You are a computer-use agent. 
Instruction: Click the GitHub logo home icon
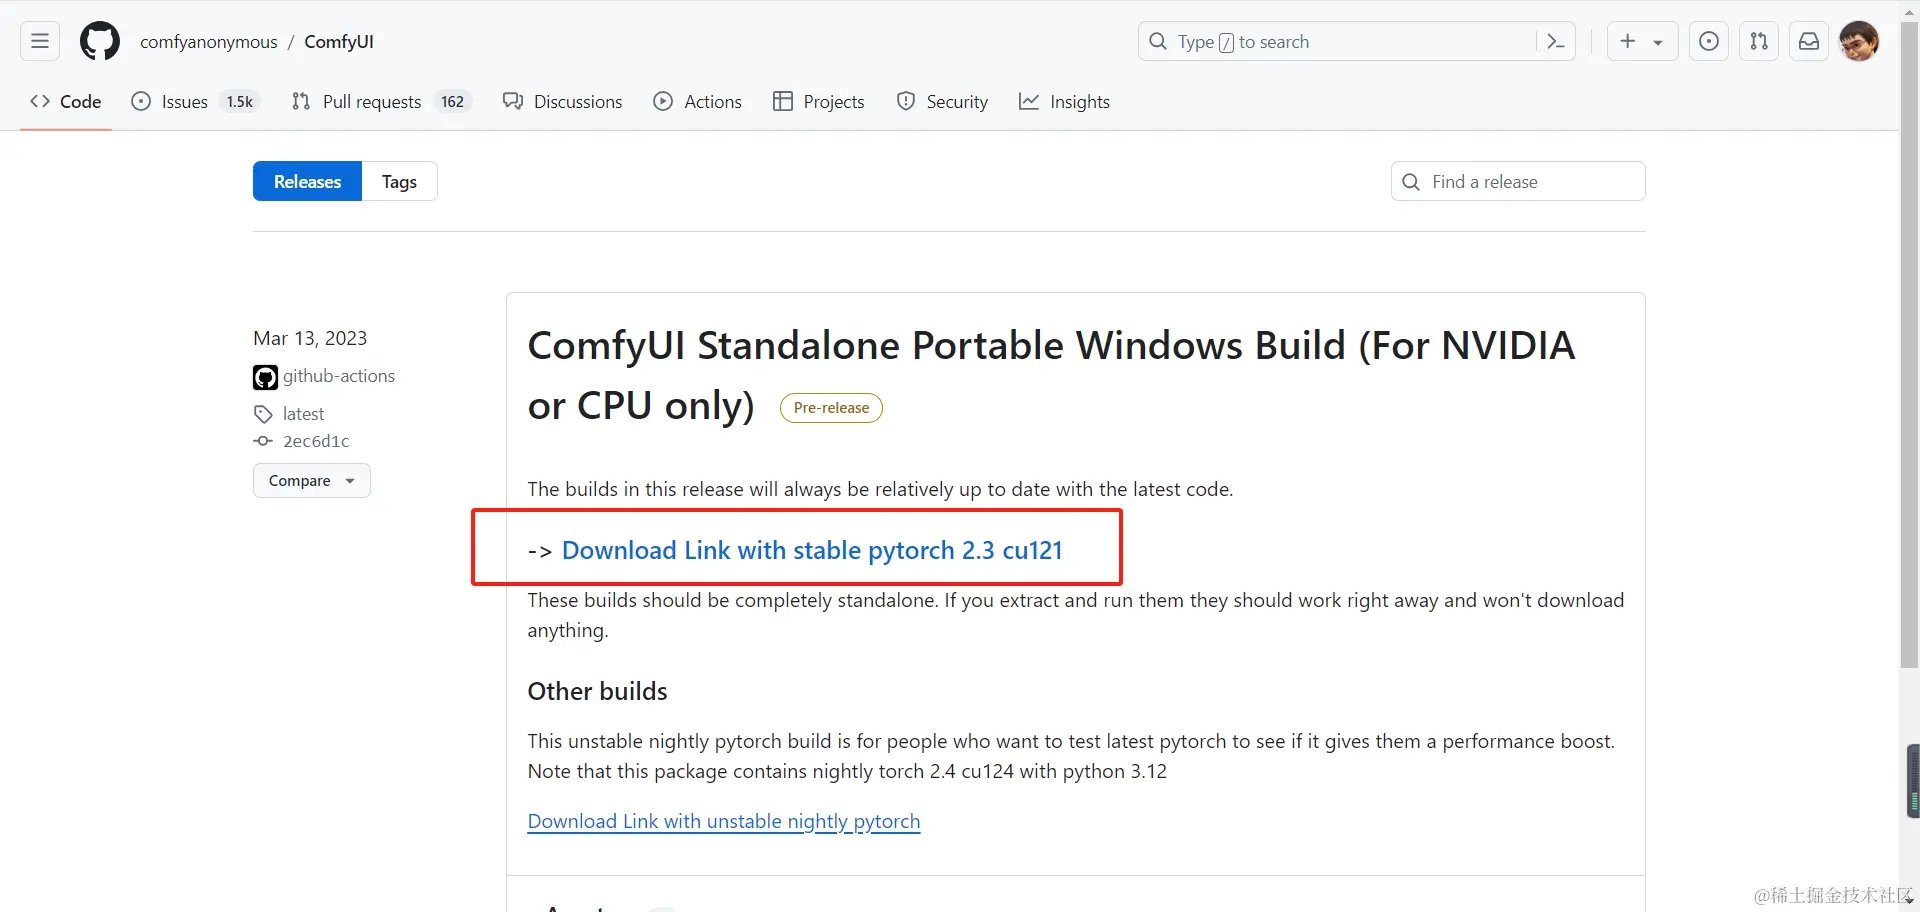[100, 41]
